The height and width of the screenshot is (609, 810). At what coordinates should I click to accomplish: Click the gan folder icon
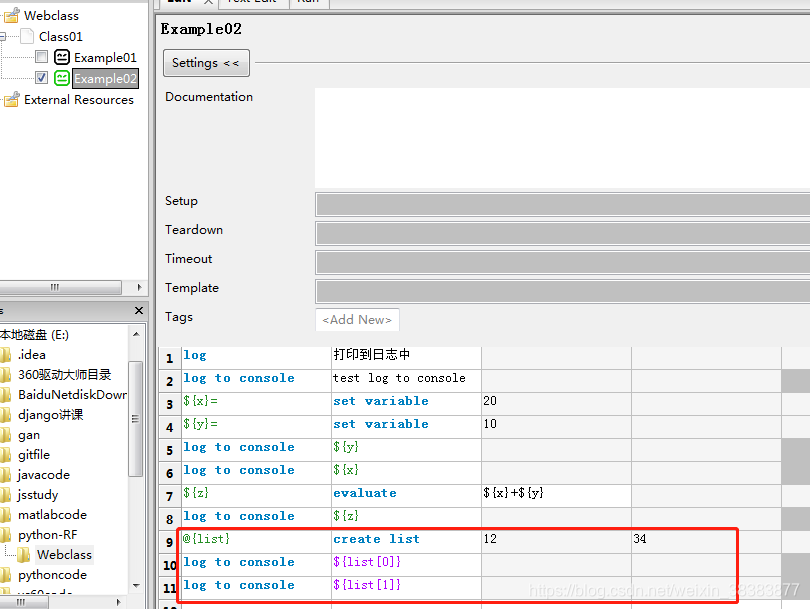(6, 435)
